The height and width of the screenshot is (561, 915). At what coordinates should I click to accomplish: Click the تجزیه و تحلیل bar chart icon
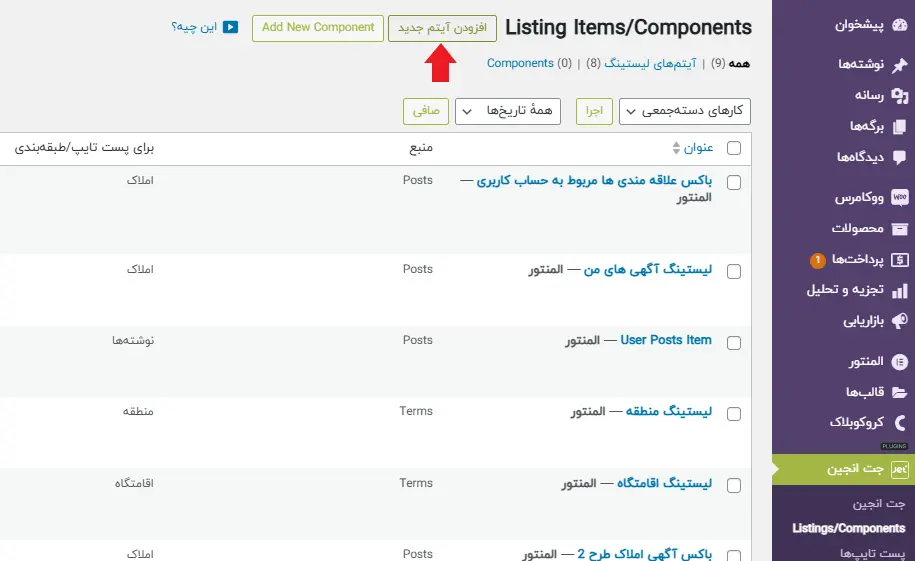(899, 290)
